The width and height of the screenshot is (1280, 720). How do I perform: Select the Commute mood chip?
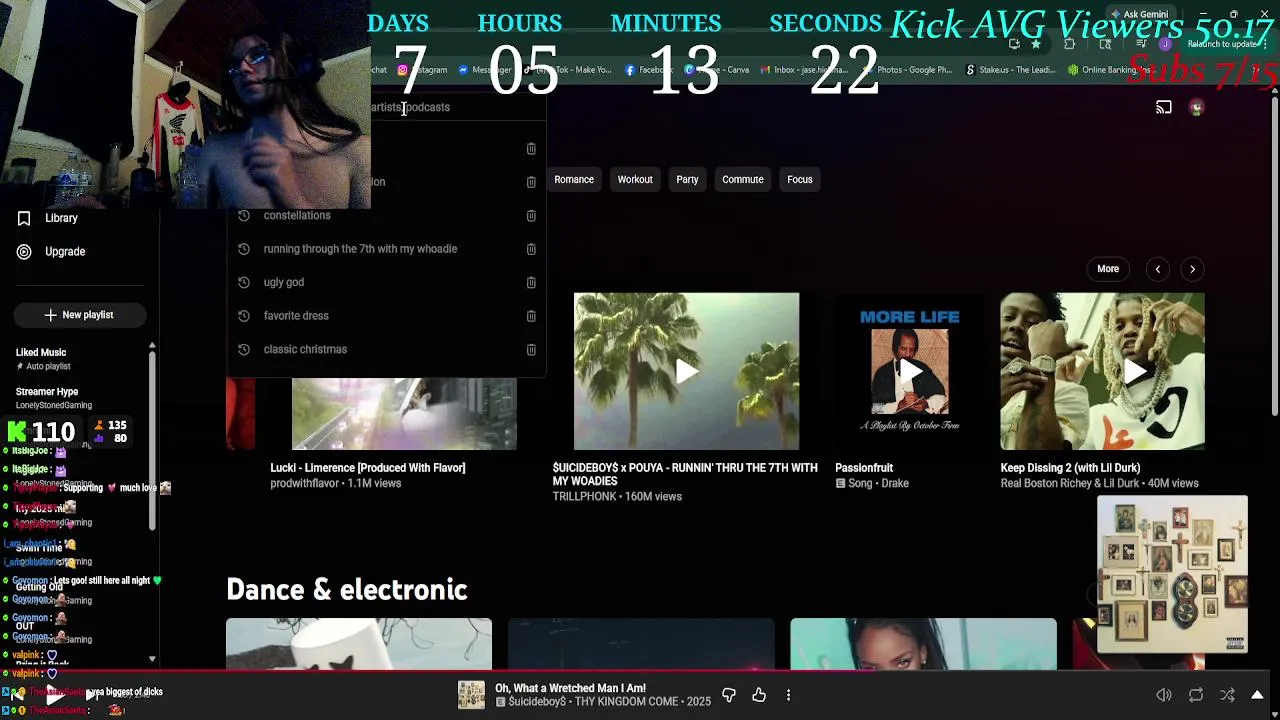coord(743,180)
